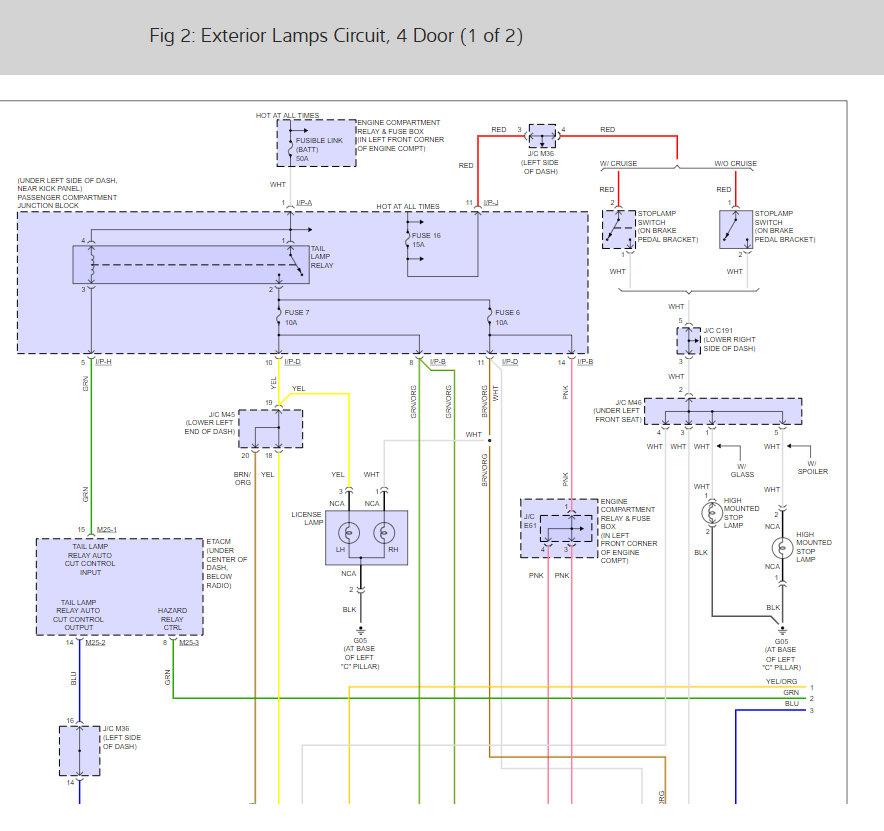Click the FUSE 7 10A label
884x831 pixels.
point(297,317)
